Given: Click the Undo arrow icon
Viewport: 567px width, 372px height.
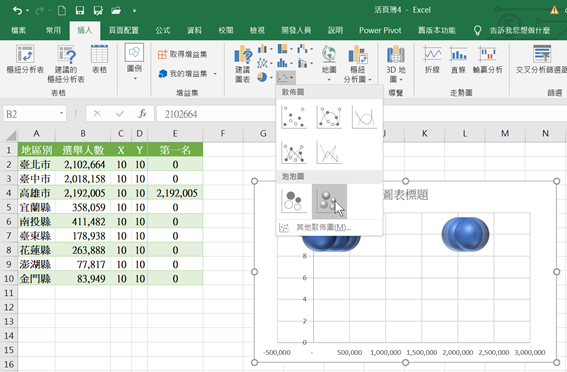Looking at the screenshot, I should 17,10.
